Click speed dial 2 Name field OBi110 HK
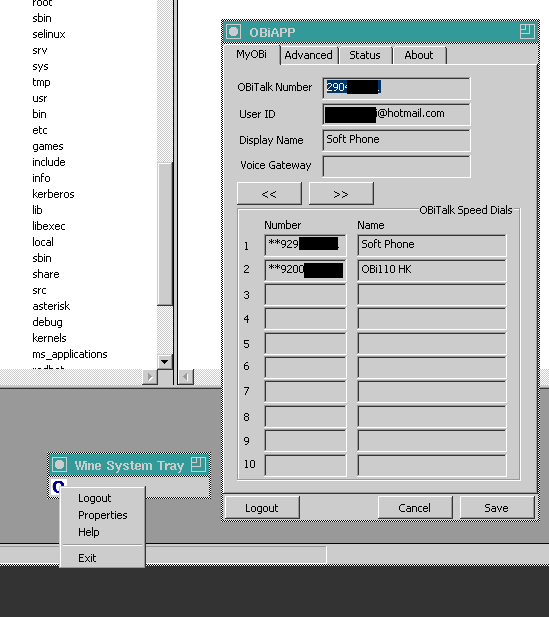Screen dimensions: 549x617 click(432, 270)
